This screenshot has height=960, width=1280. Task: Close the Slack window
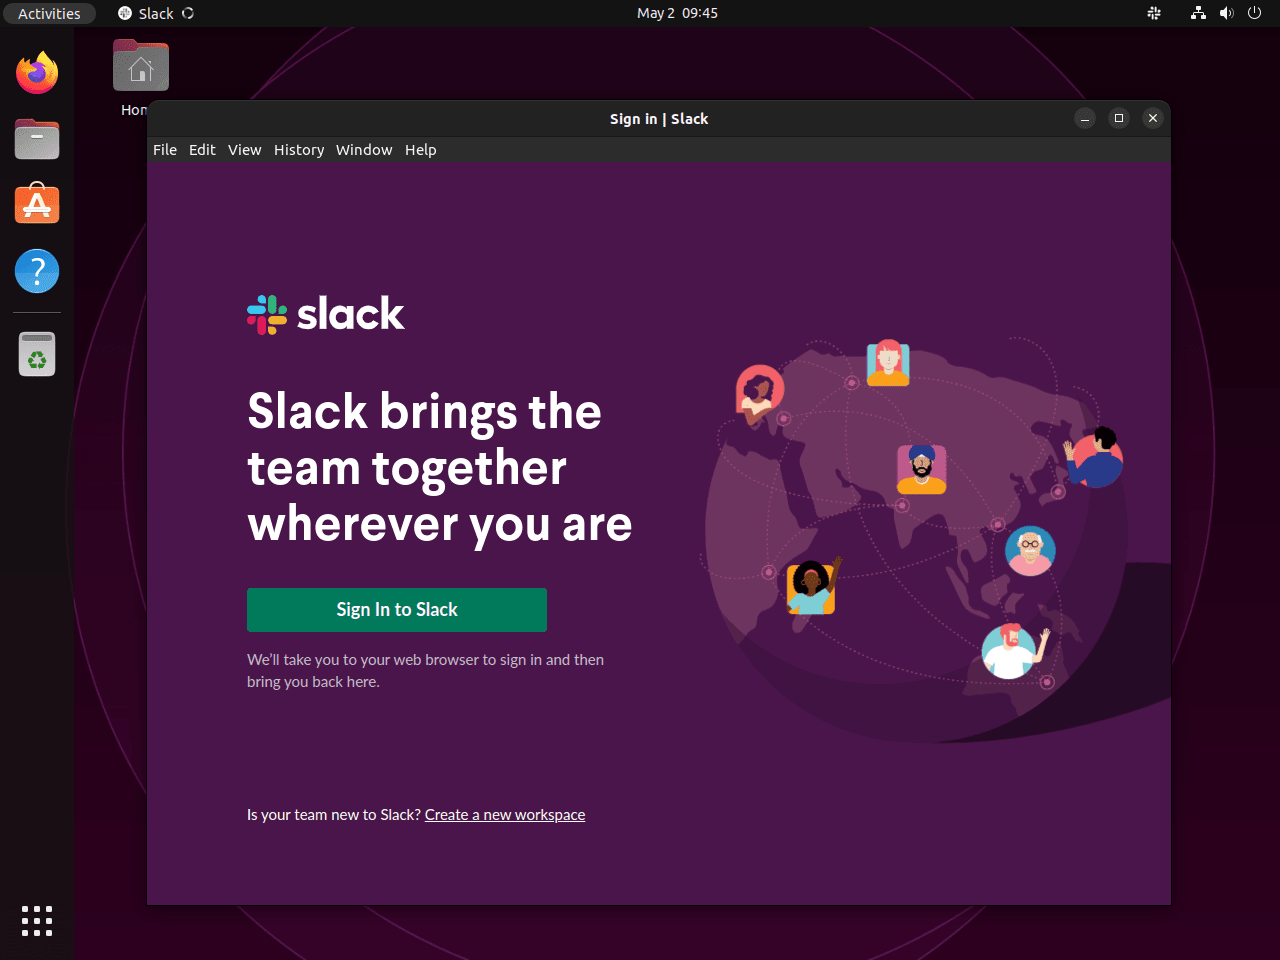coord(1153,118)
